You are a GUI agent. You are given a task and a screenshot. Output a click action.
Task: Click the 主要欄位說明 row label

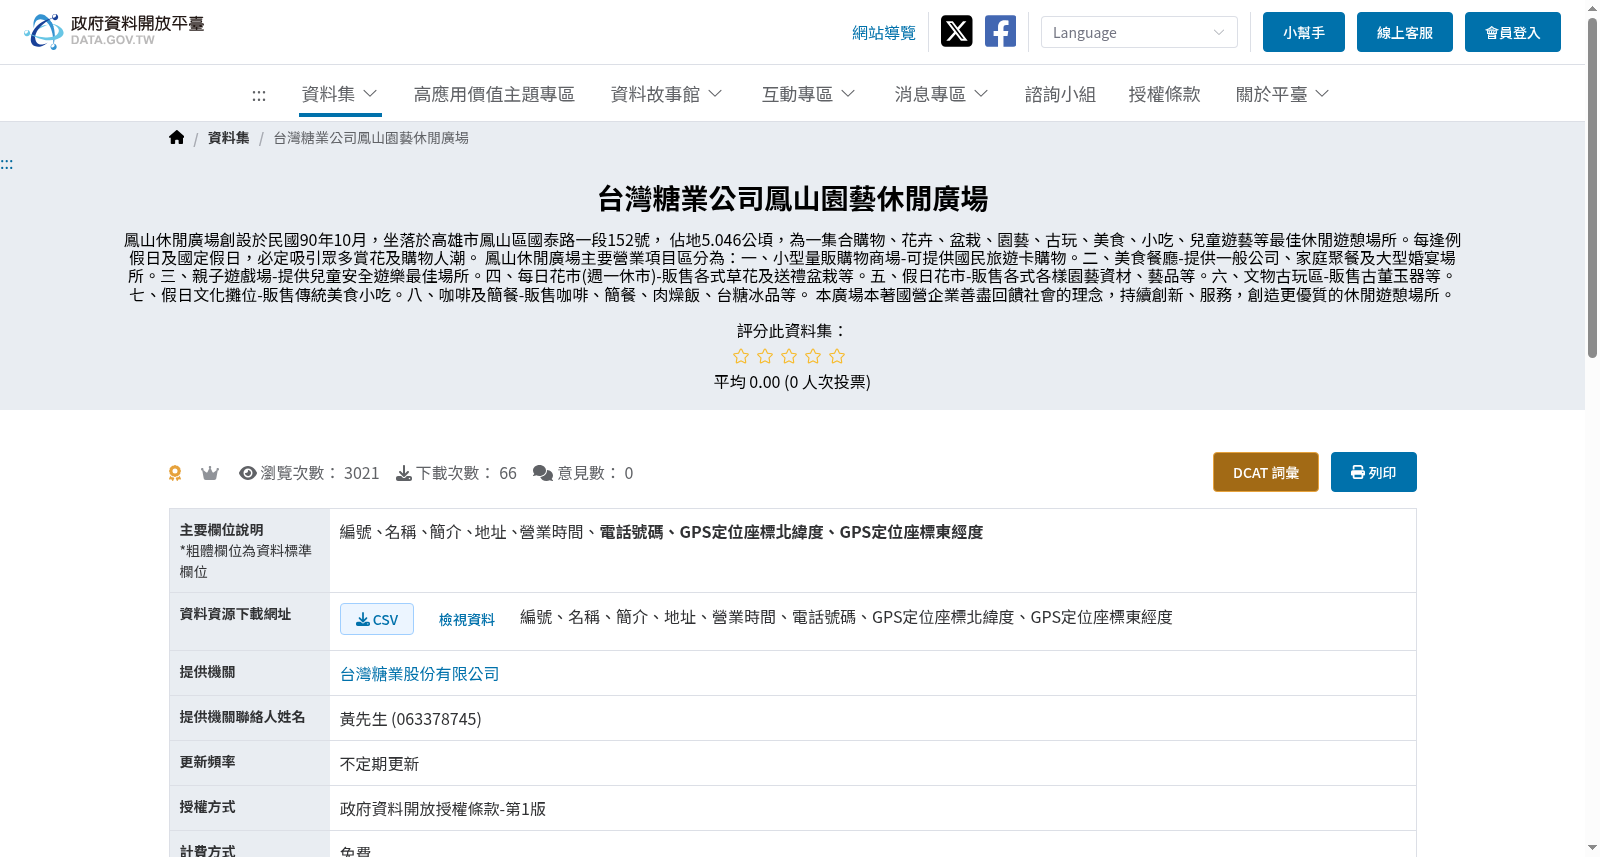point(222,530)
